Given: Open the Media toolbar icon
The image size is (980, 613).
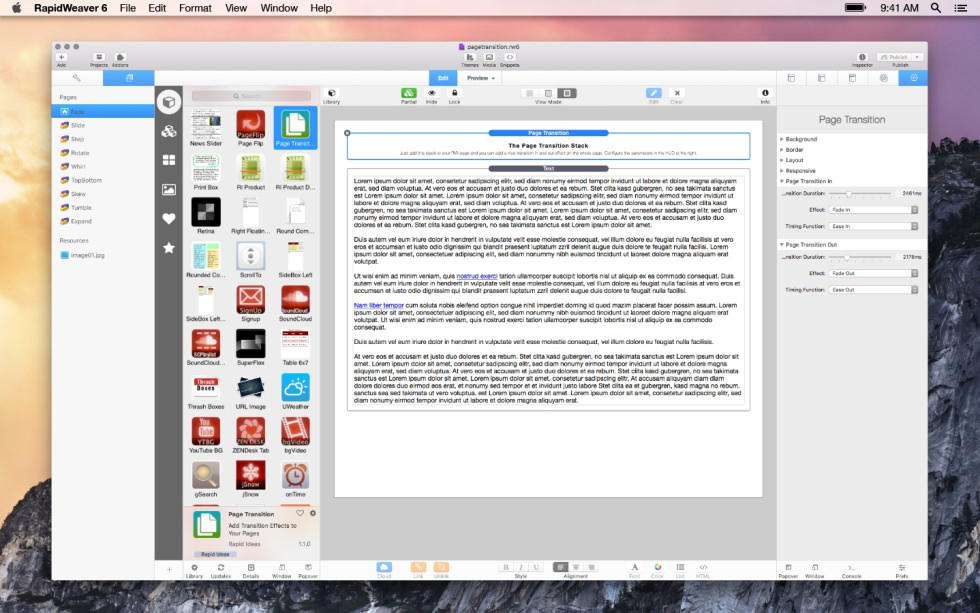Looking at the screenshot, I should (x=489, y=57).
